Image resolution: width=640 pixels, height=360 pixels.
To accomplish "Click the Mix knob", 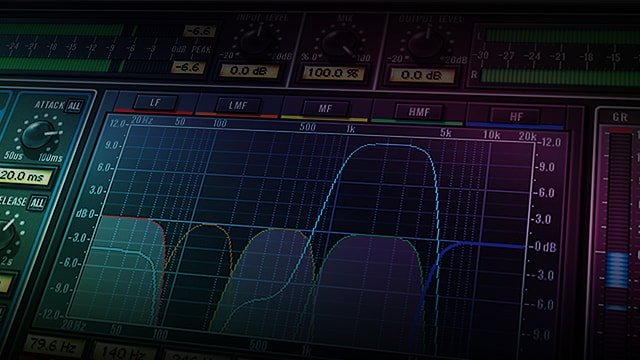I will click(340, 43).
